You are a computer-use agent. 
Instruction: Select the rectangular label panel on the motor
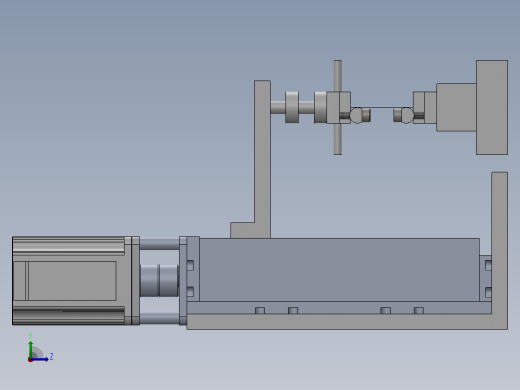72,281
